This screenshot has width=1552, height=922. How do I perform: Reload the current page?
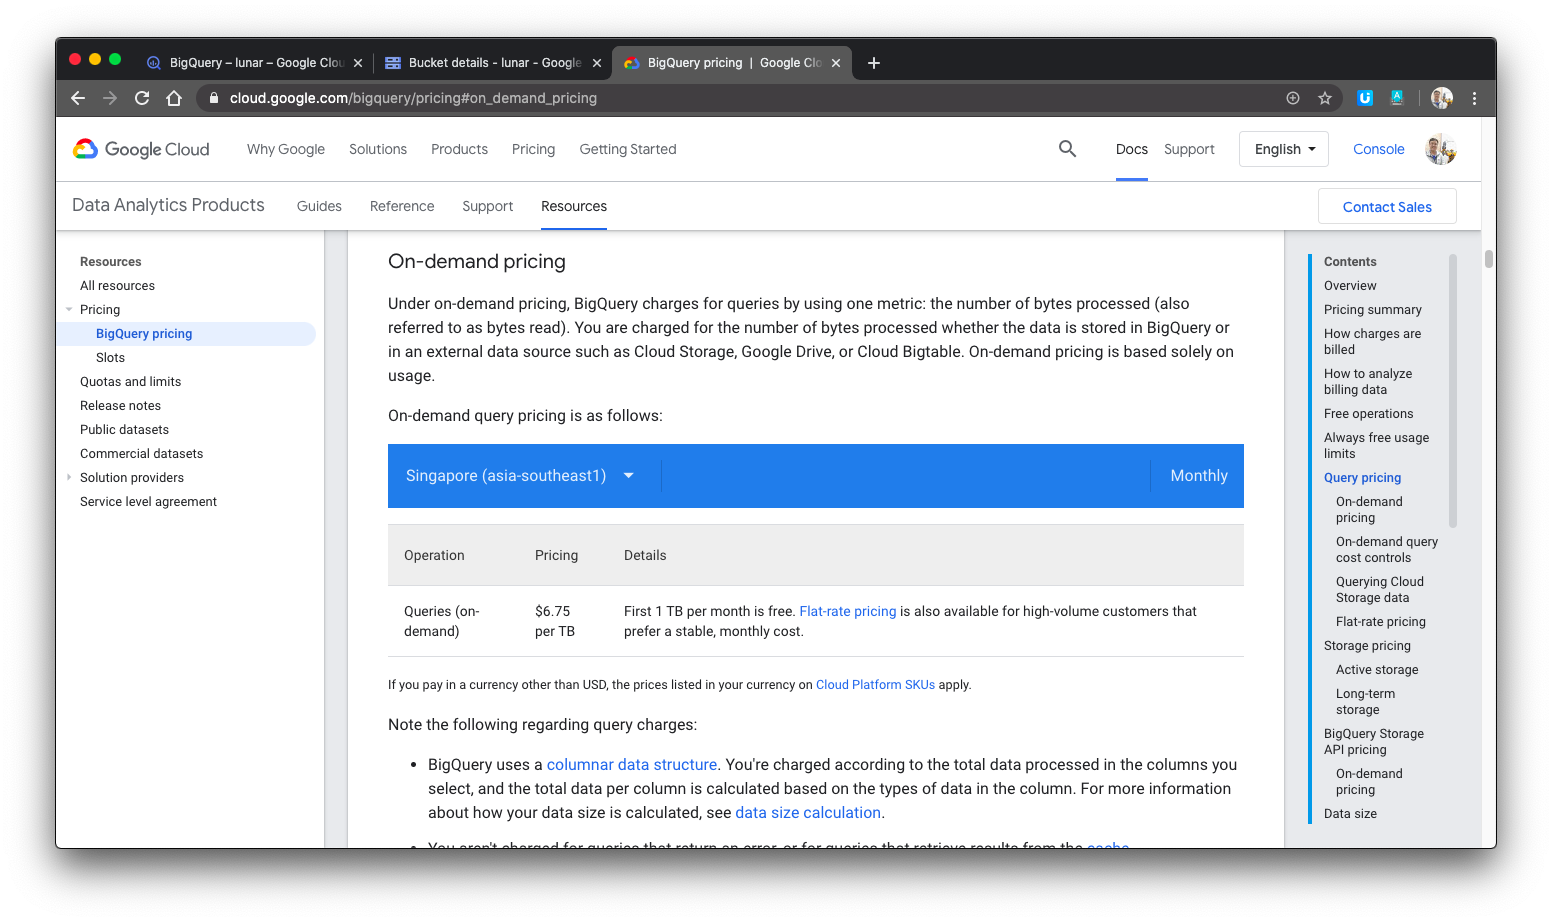[x=142, y=97]
